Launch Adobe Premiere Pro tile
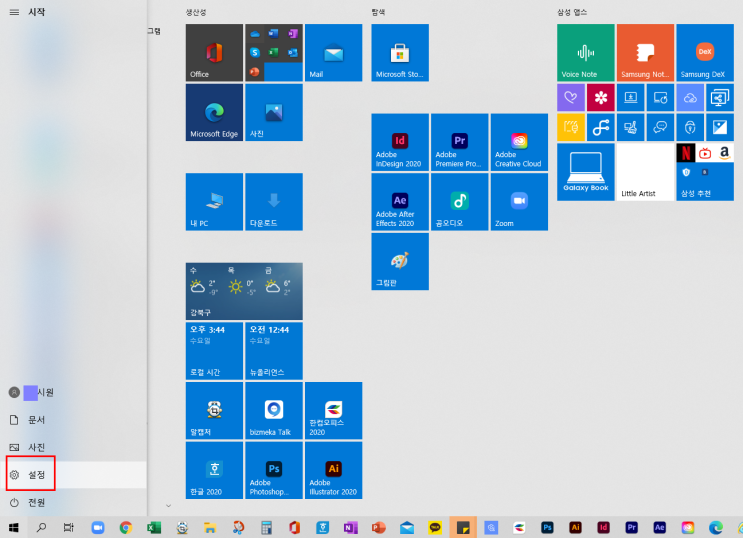743x538 pixels. tap(460, 142)
